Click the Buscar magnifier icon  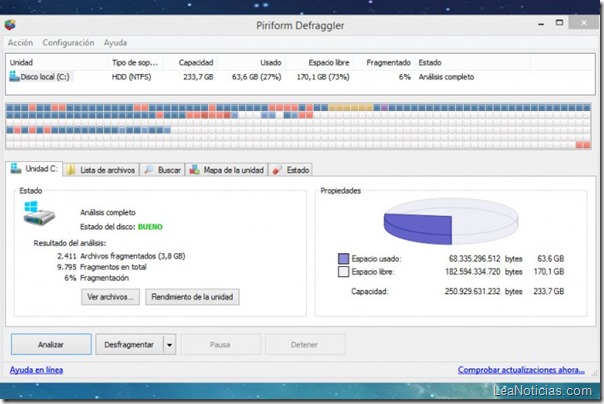click(149, 170)
